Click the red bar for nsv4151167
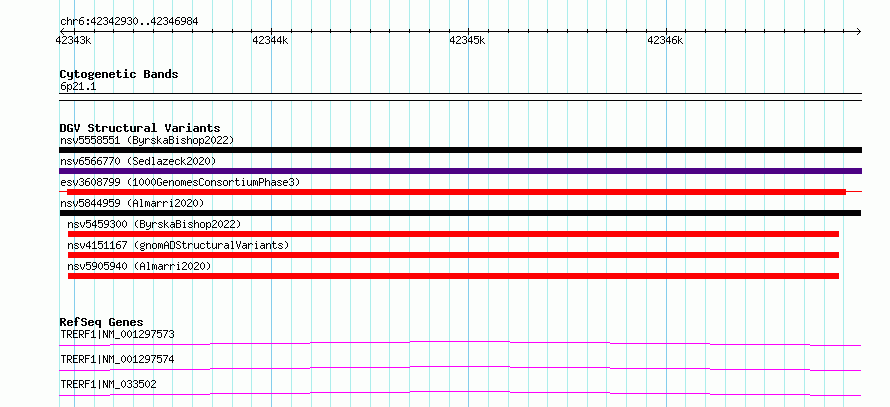Viewport: 890px width, 407px height. [x=453, y=255]
